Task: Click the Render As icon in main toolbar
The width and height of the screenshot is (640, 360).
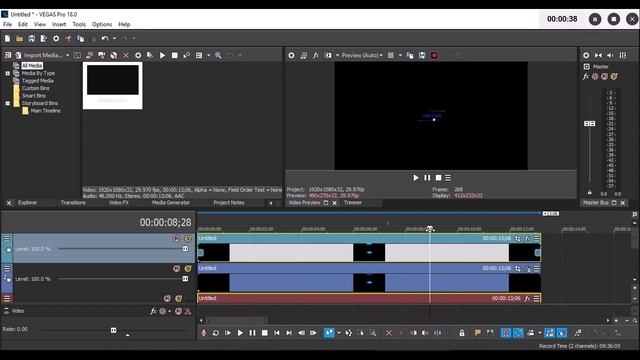Action: 43,38
